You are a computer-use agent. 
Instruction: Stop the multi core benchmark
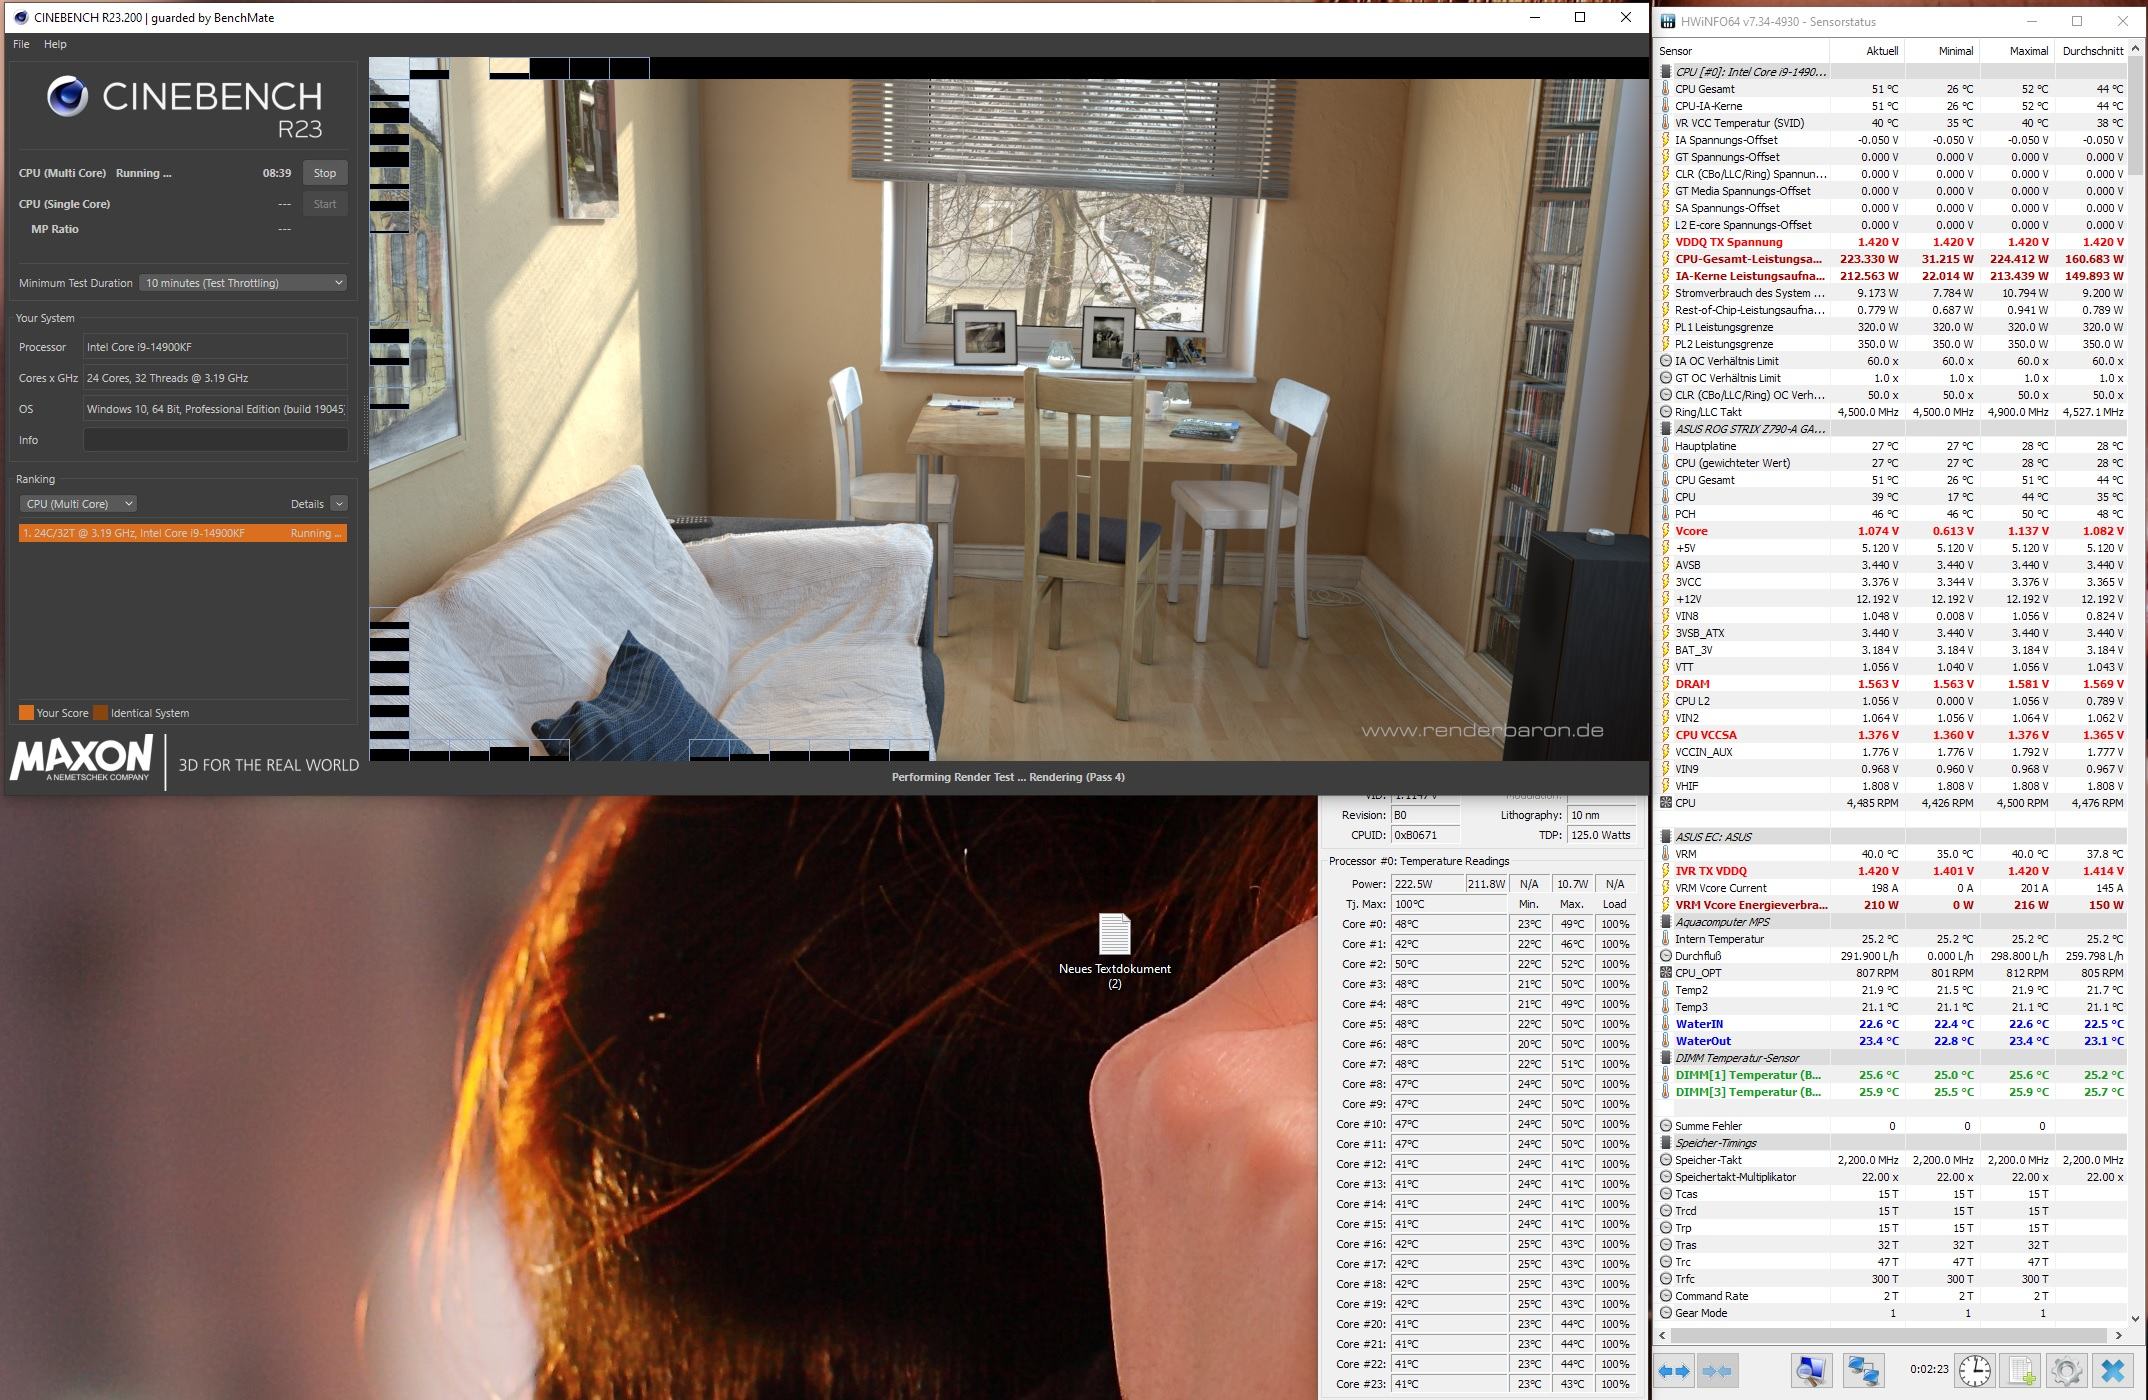(325, 173)
